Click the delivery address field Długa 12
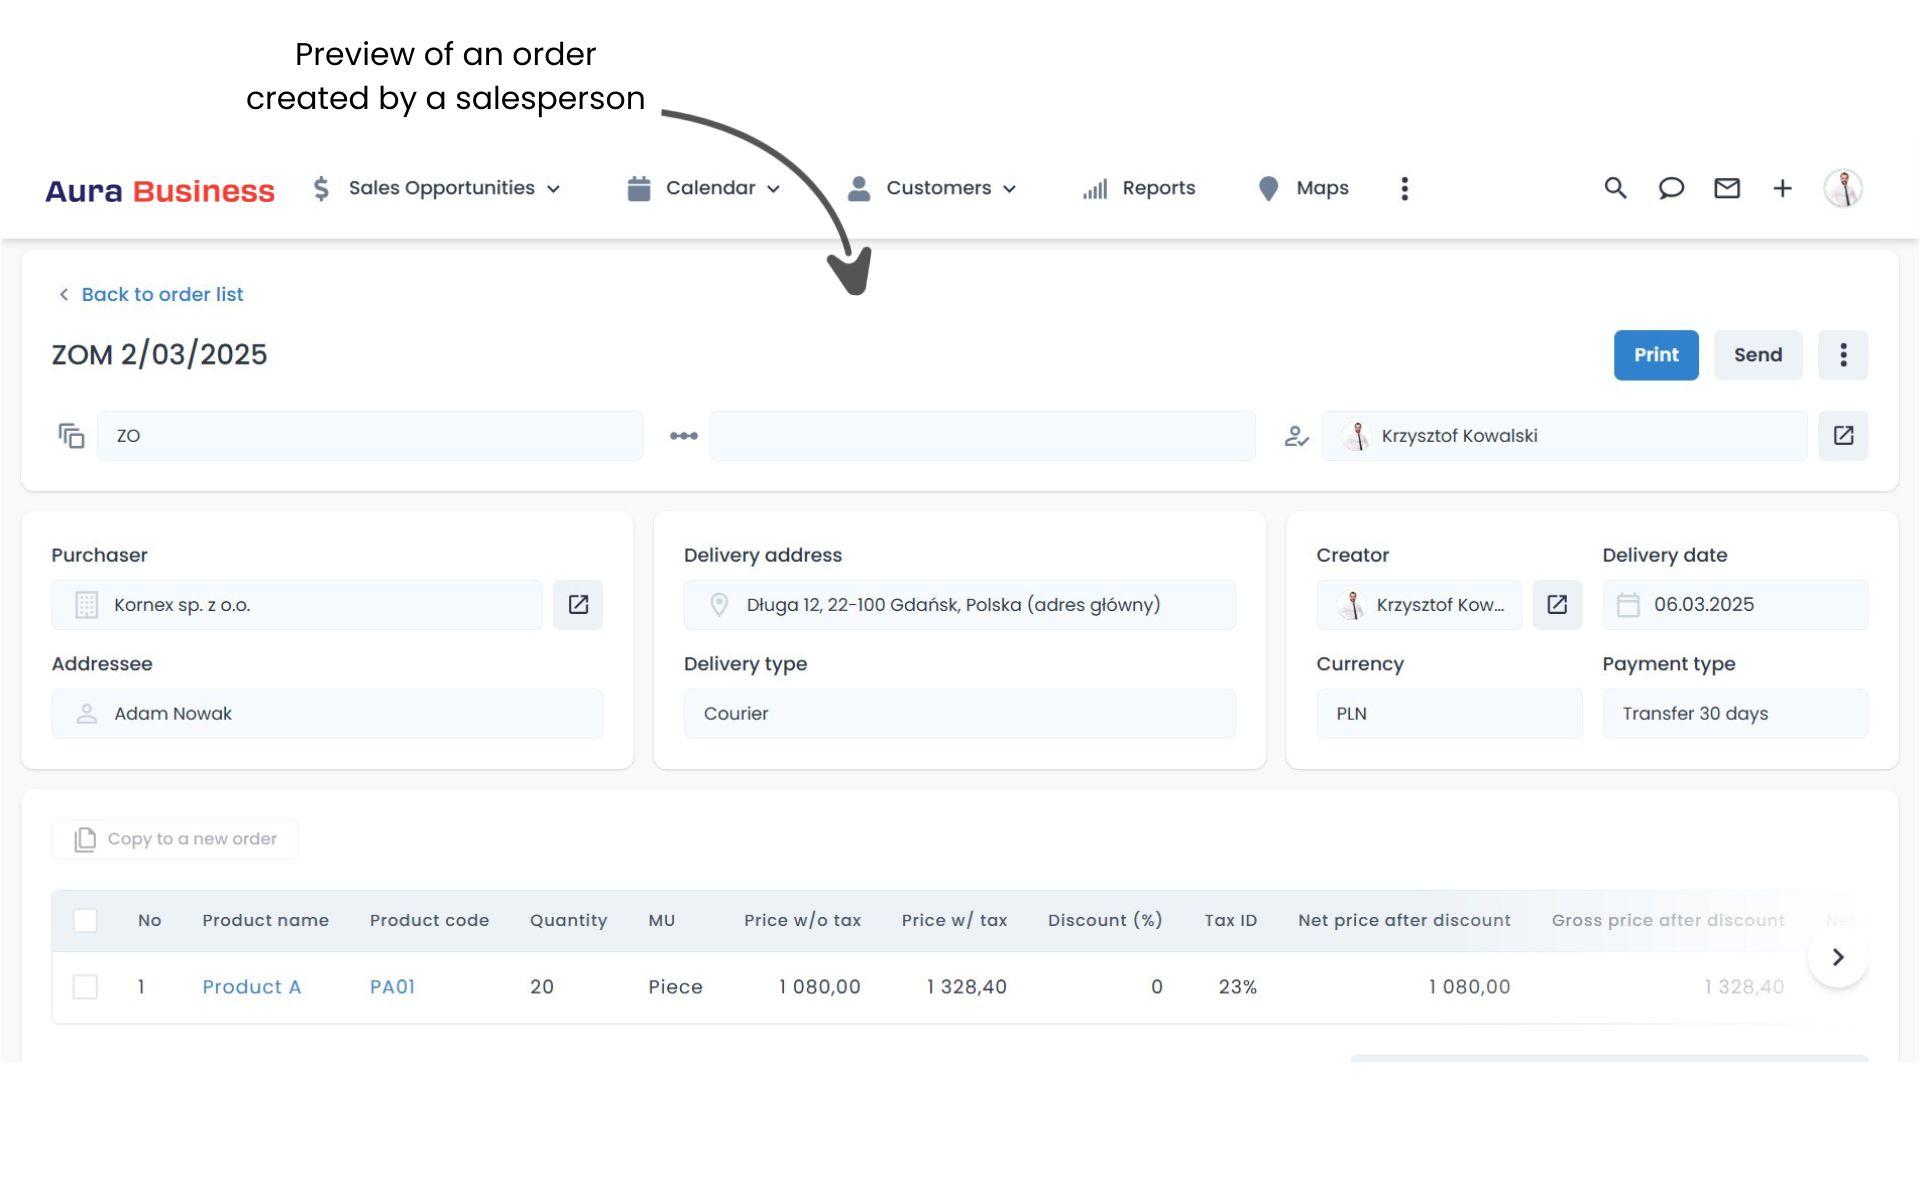The height and width of the screenshot is (1200, 1920). click(959, 605)
